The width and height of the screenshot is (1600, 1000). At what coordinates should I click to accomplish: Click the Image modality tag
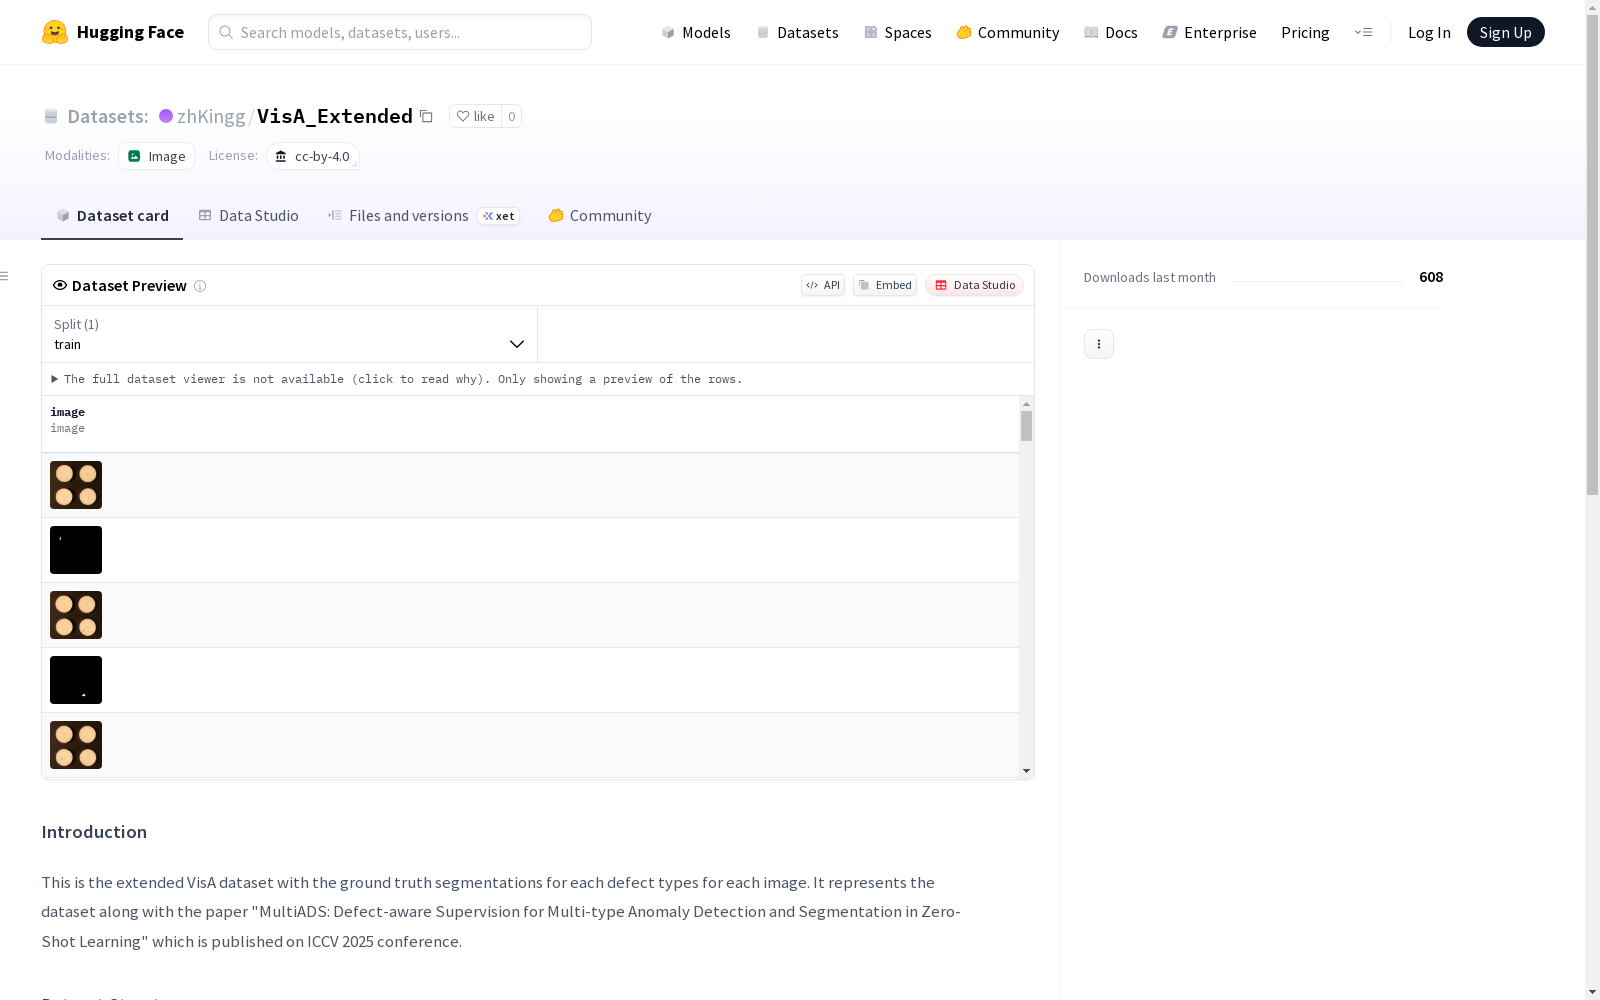[157, 156]
